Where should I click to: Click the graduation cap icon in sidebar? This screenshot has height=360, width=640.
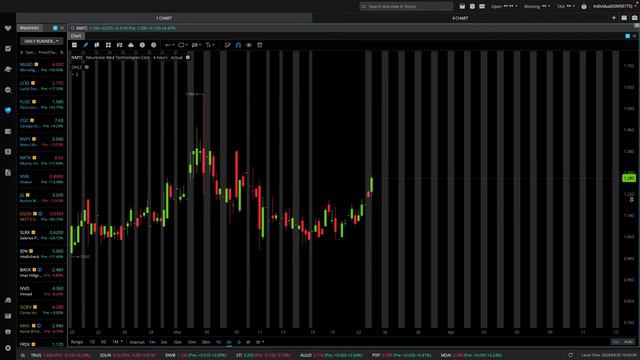coord(8,69)
